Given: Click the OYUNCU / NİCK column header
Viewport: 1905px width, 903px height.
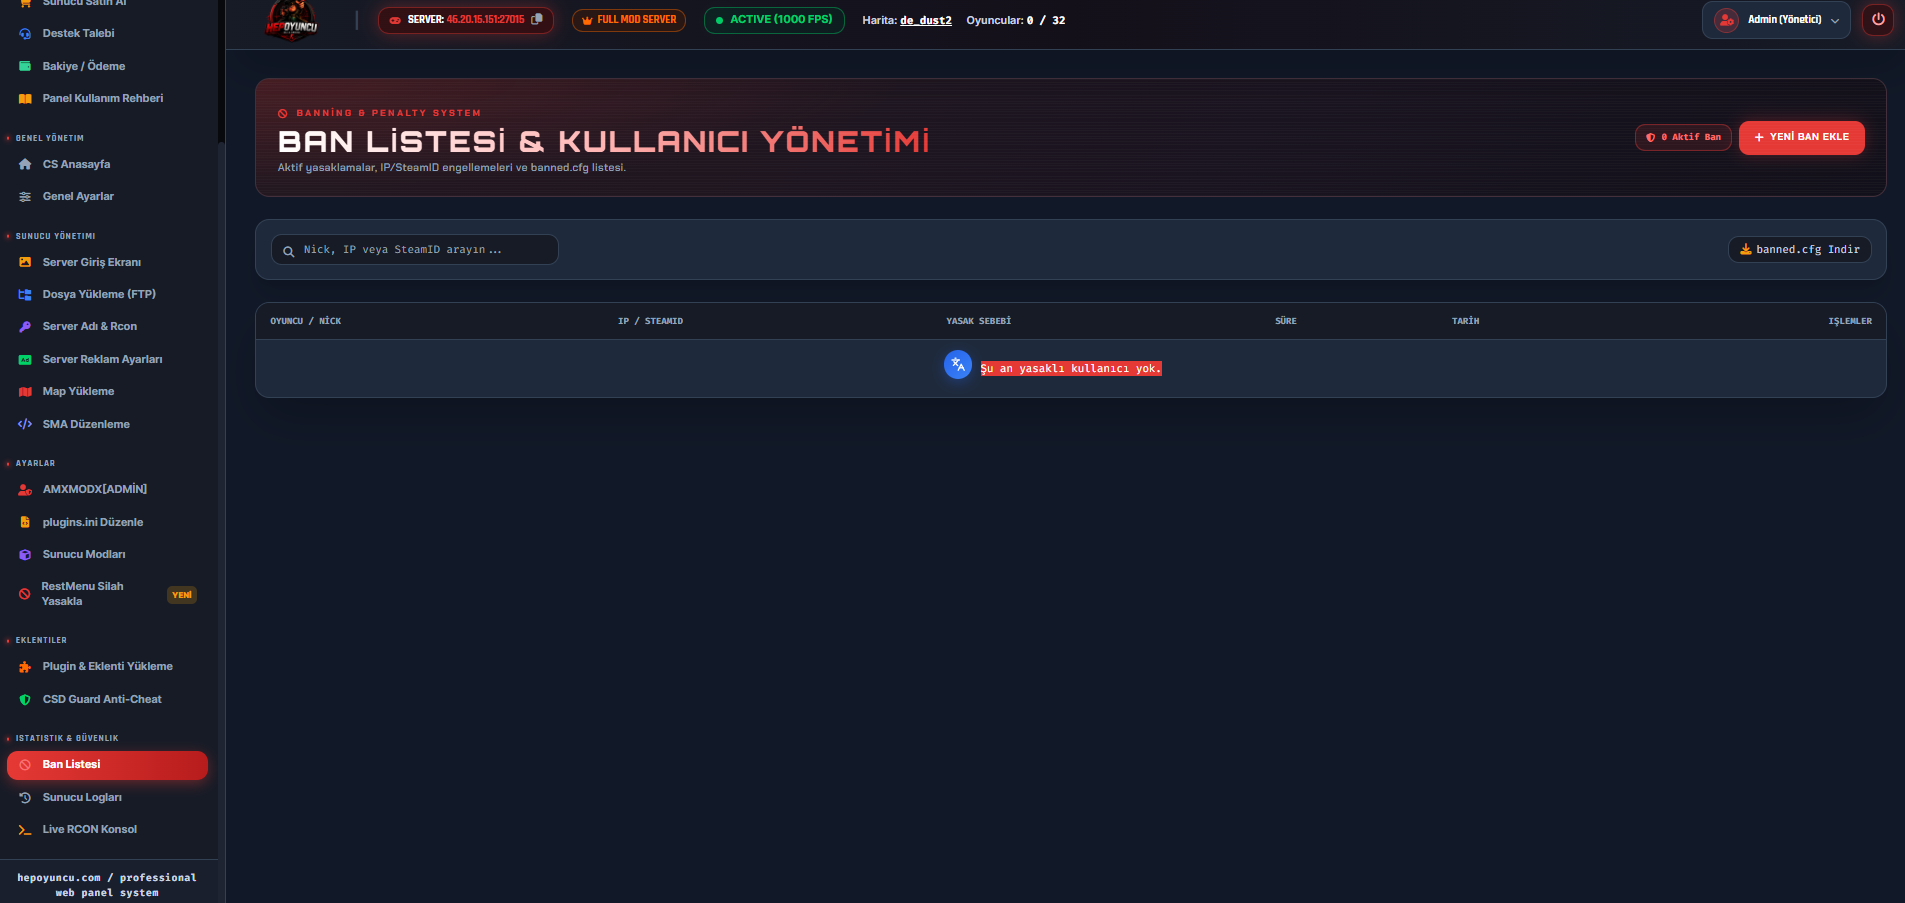Looking at the screenshot, I should tap(306, 321).
